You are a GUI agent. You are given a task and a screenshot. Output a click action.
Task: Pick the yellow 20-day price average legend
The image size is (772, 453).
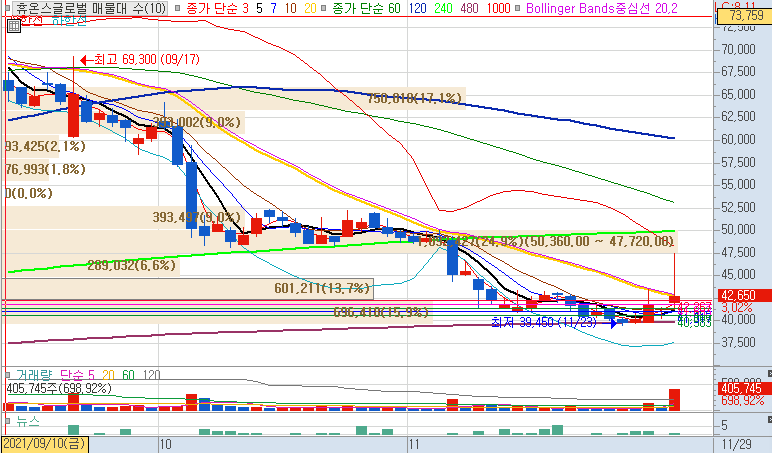pos(310,8)
